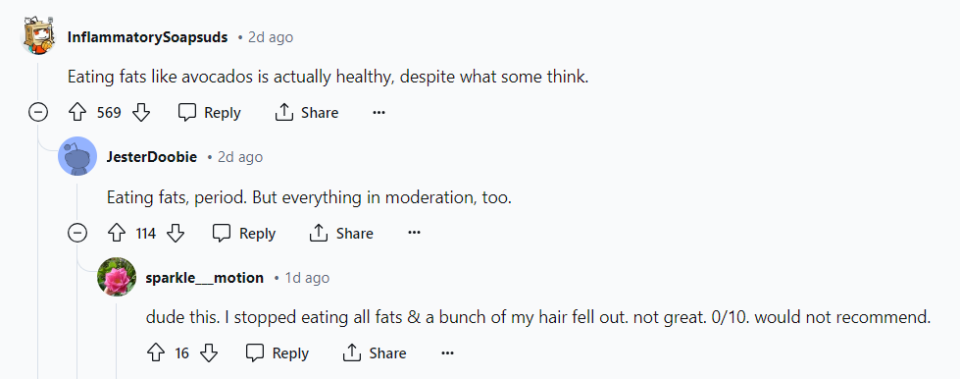This screenshot has height=379, width=960.
Task: Upvote InflammatorySoapsuds' avocado comment
Action: click(x=77, y=113)
